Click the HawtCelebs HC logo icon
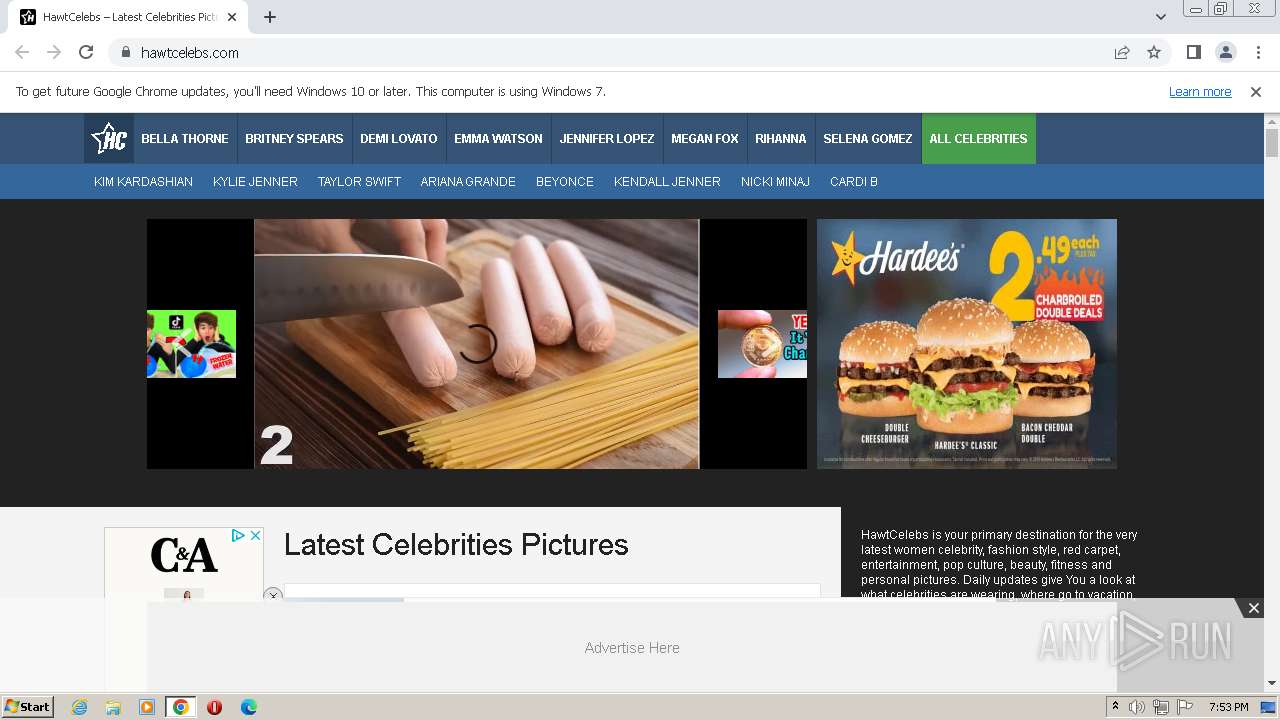Image resolution: width=1280 pixels, height=720 pixels. pyautogui.click(x=108, y=139)
